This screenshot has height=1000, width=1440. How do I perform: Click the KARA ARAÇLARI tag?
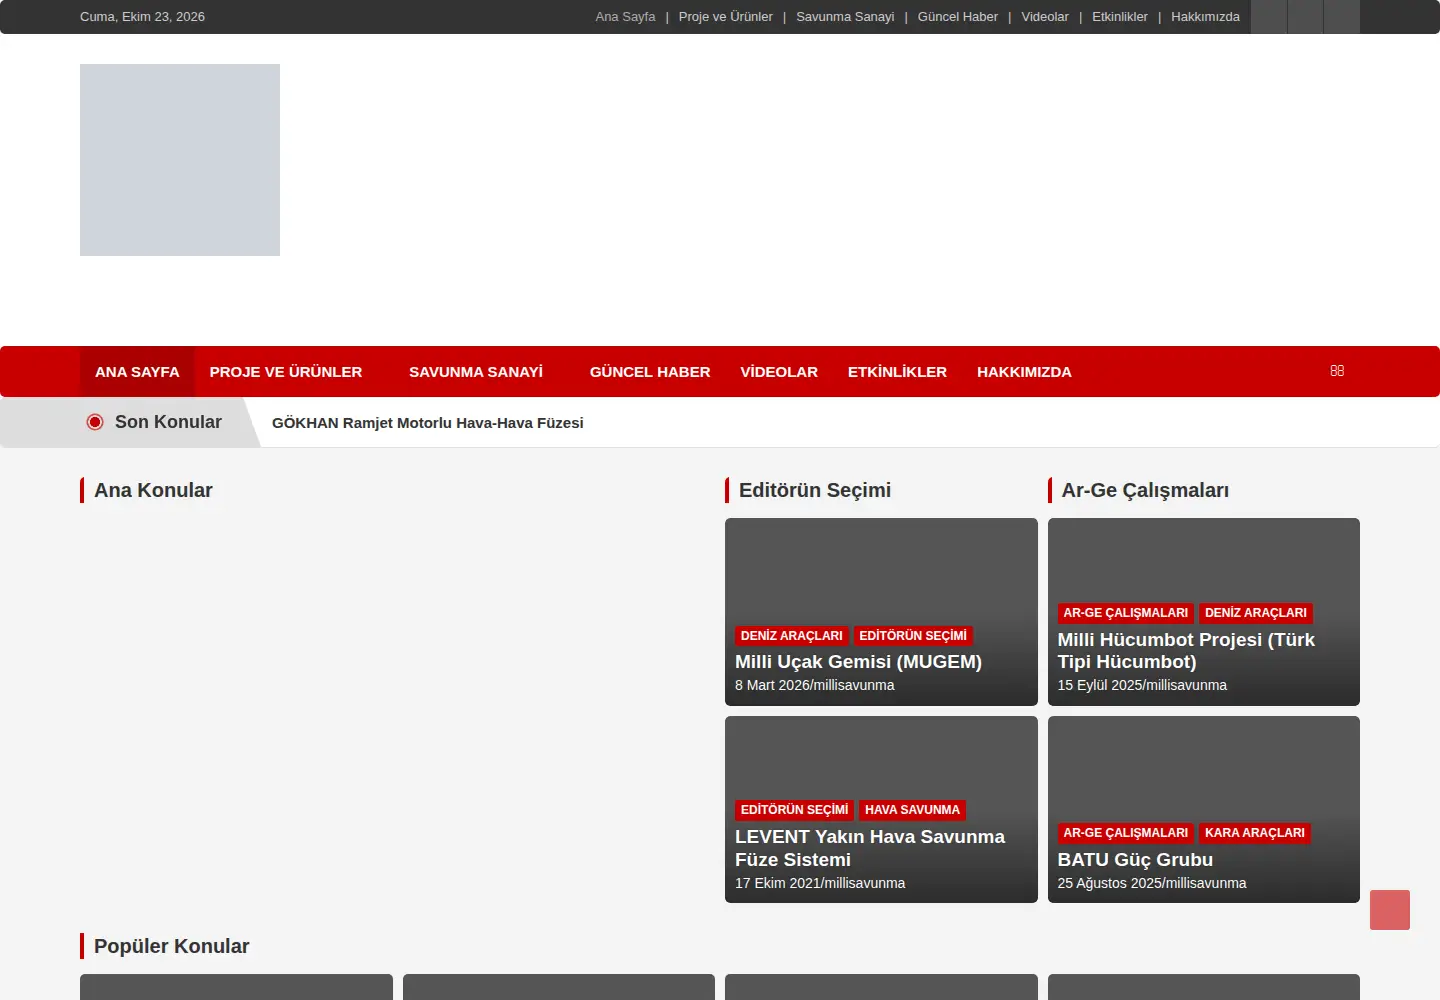tap(1255, 833)
